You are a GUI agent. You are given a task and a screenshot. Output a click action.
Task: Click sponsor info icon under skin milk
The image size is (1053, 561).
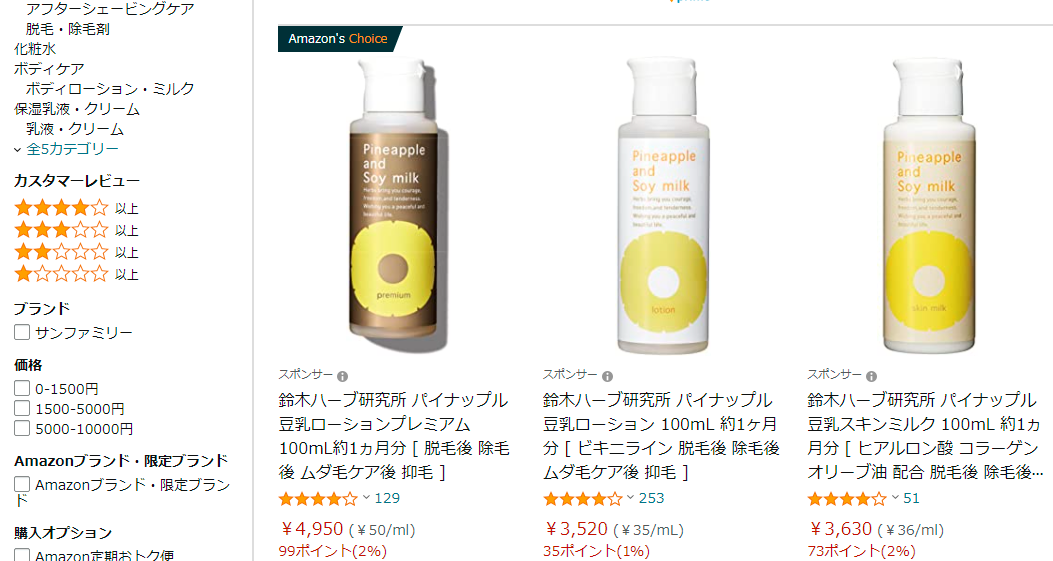click(x=871, y=376)
